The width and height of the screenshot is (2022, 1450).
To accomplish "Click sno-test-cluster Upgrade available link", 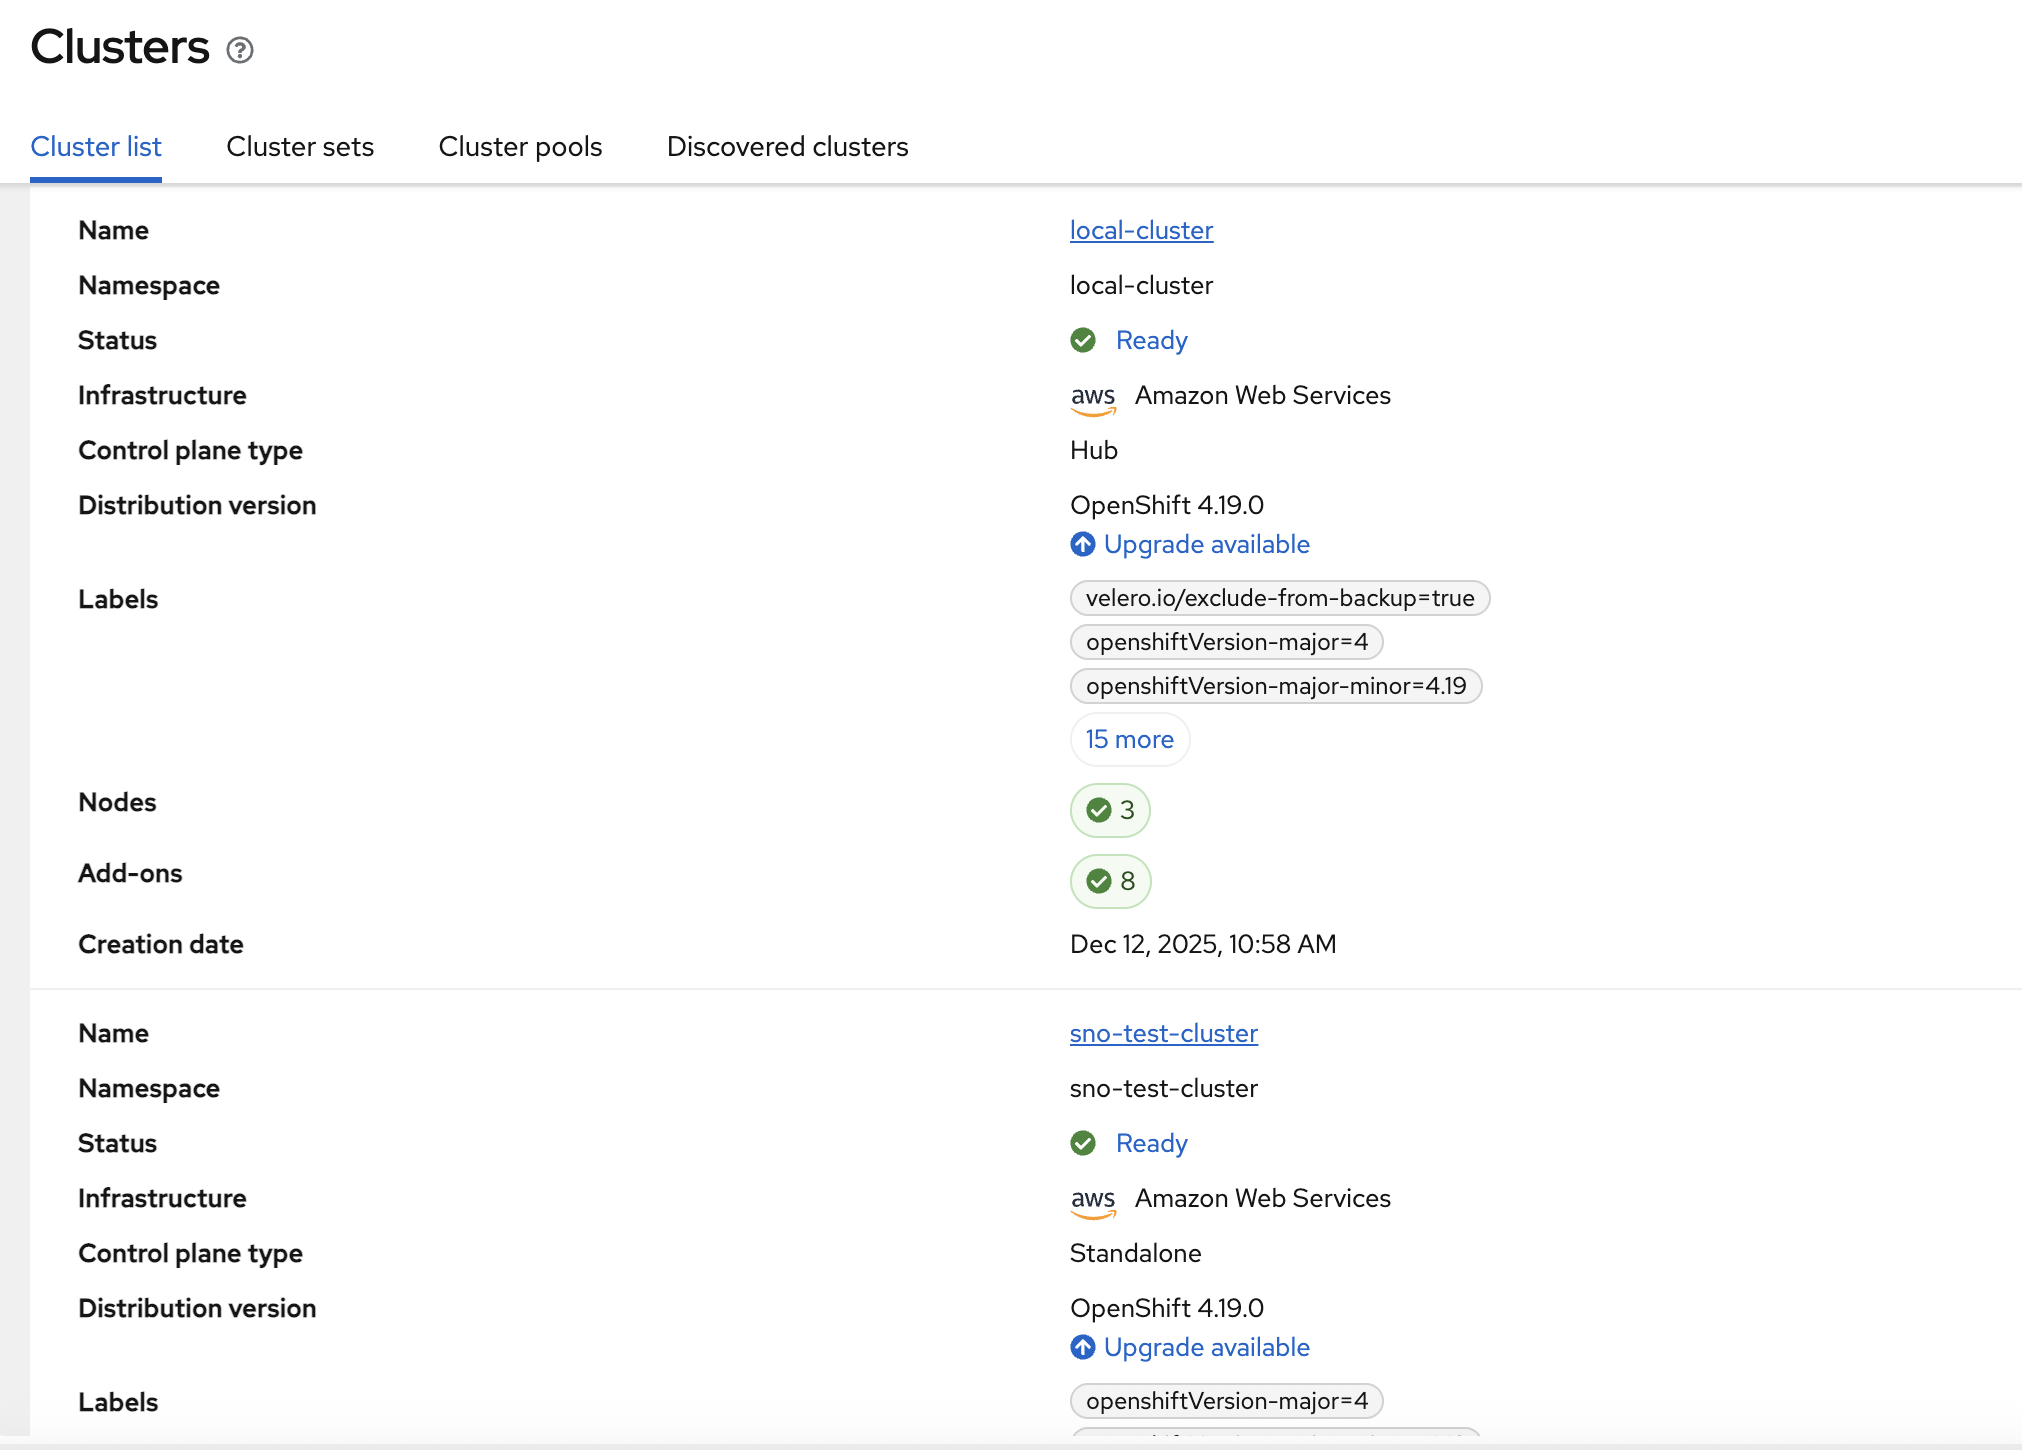I will [1206, 1347].
